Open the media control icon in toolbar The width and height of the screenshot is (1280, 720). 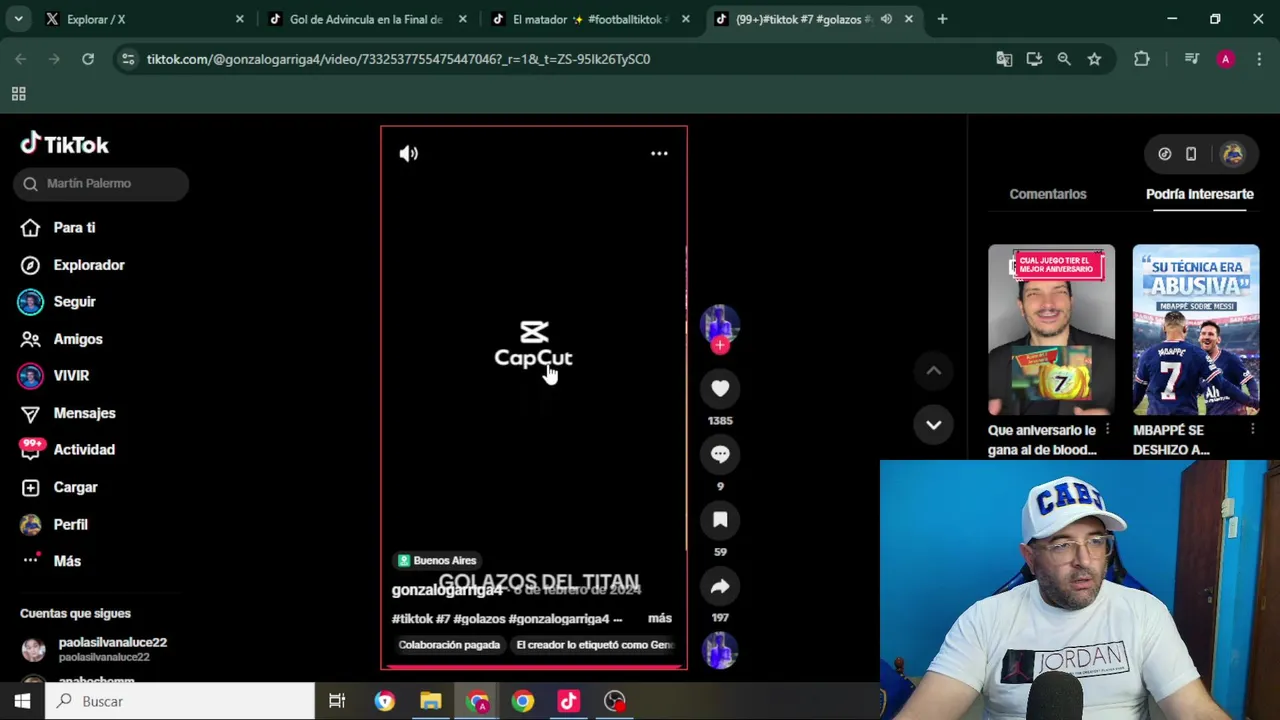[1191, 59]
